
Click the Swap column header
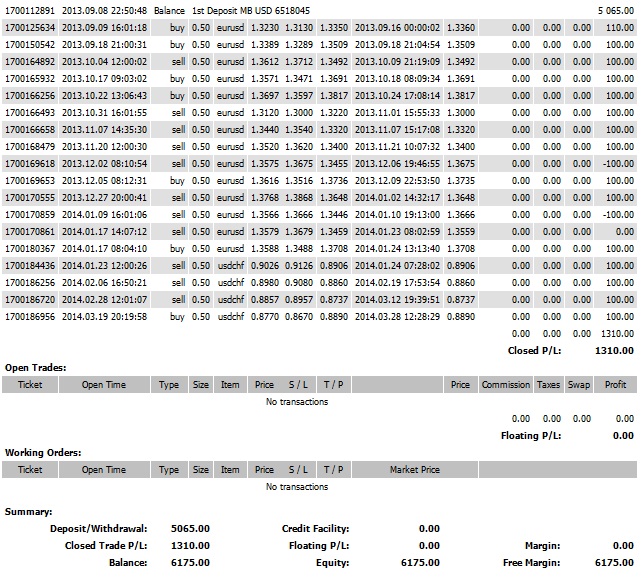coord(578,385)
